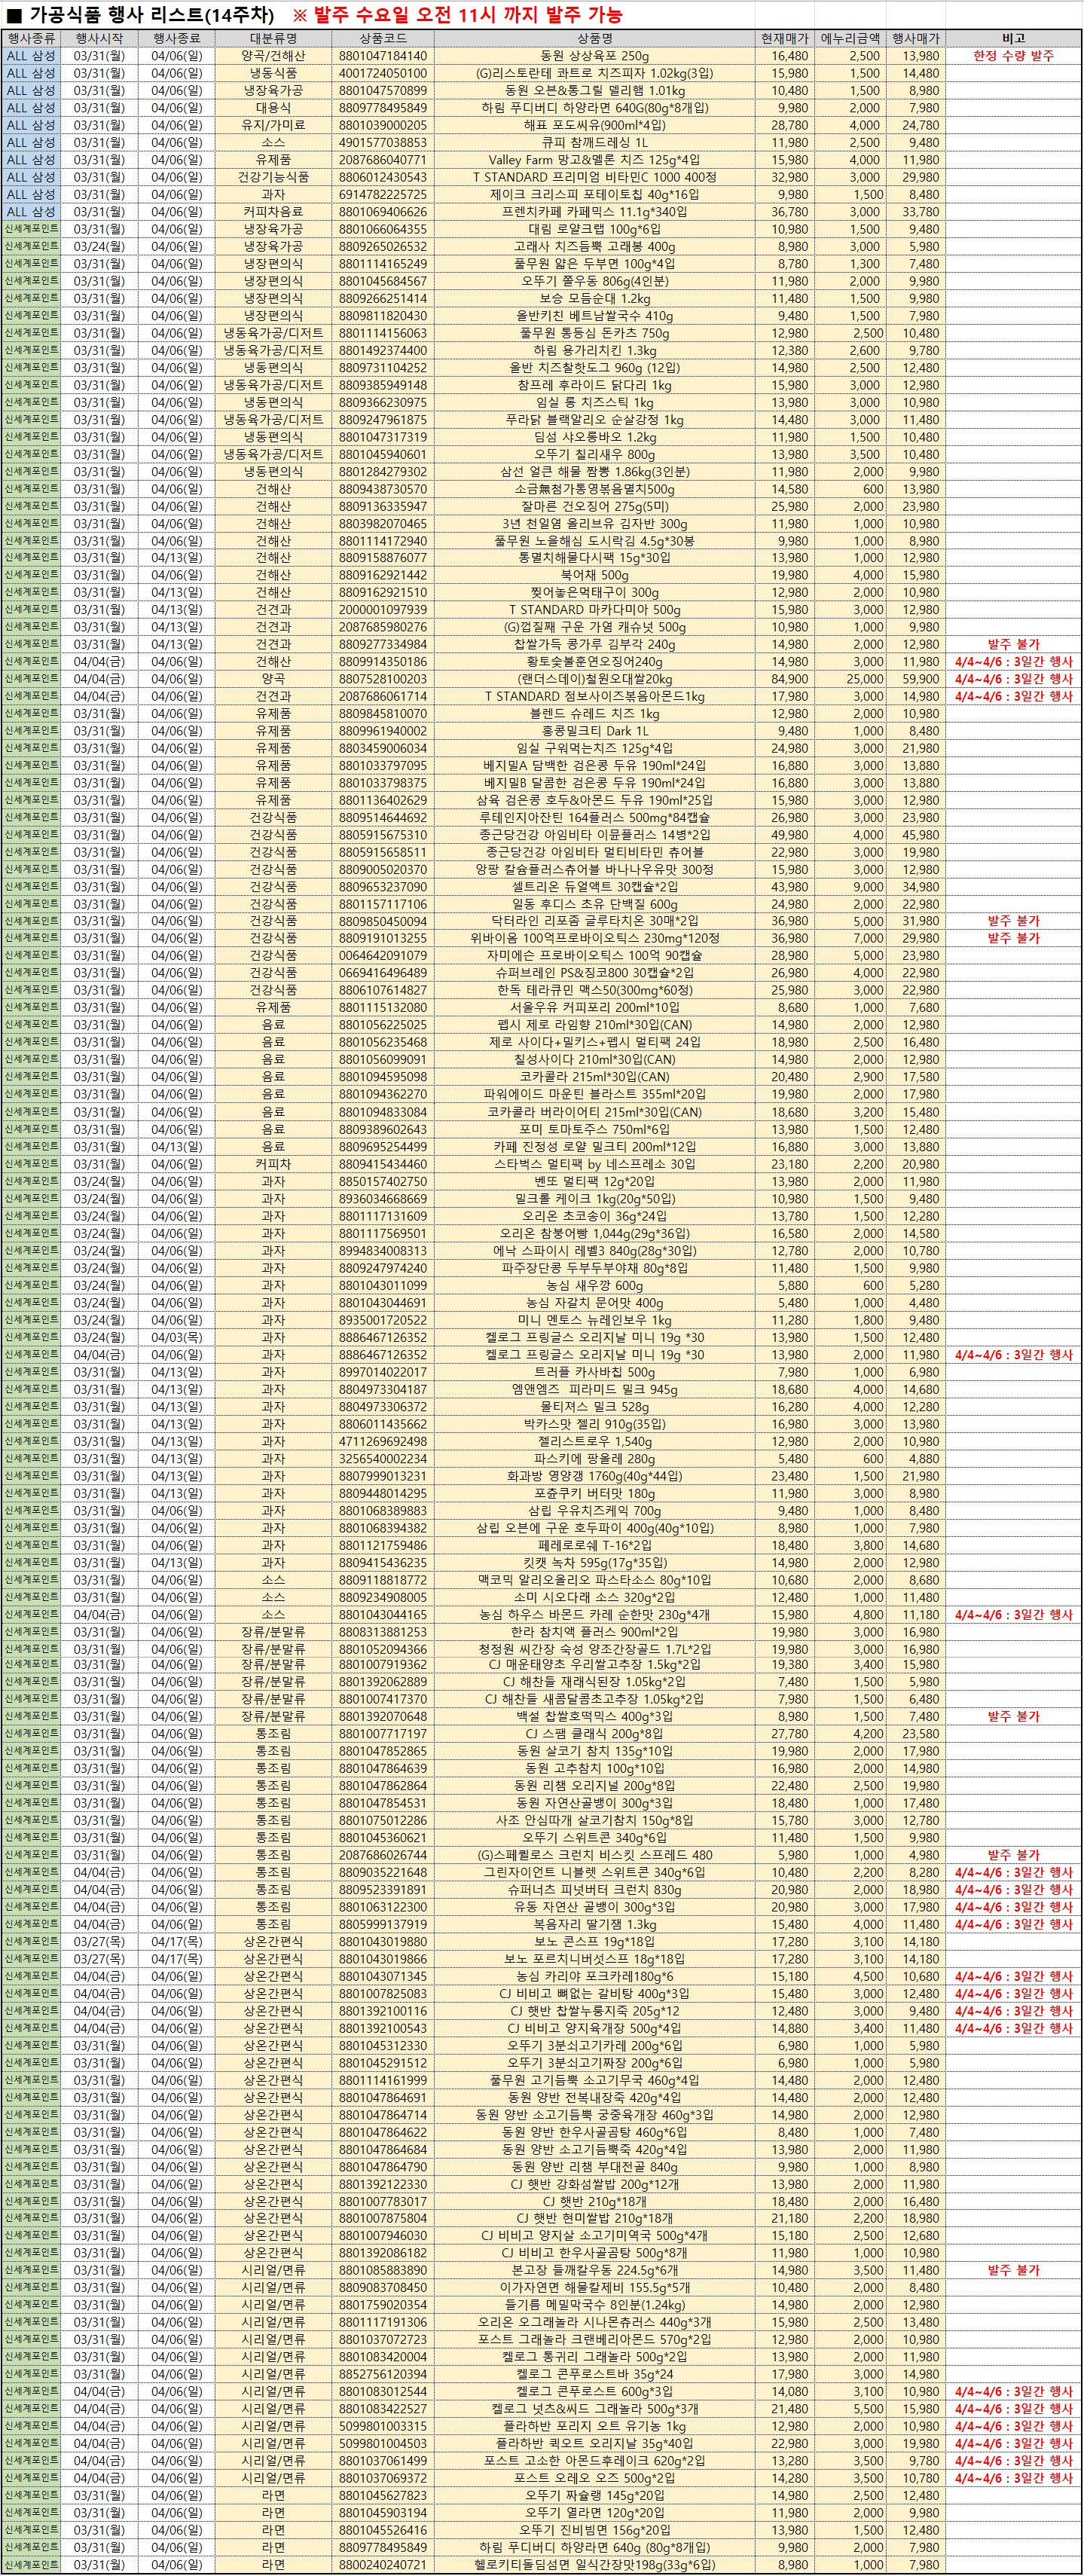Click the 행사종류 column header
The image size is (1084, 2576).
[x=31, y=38]
